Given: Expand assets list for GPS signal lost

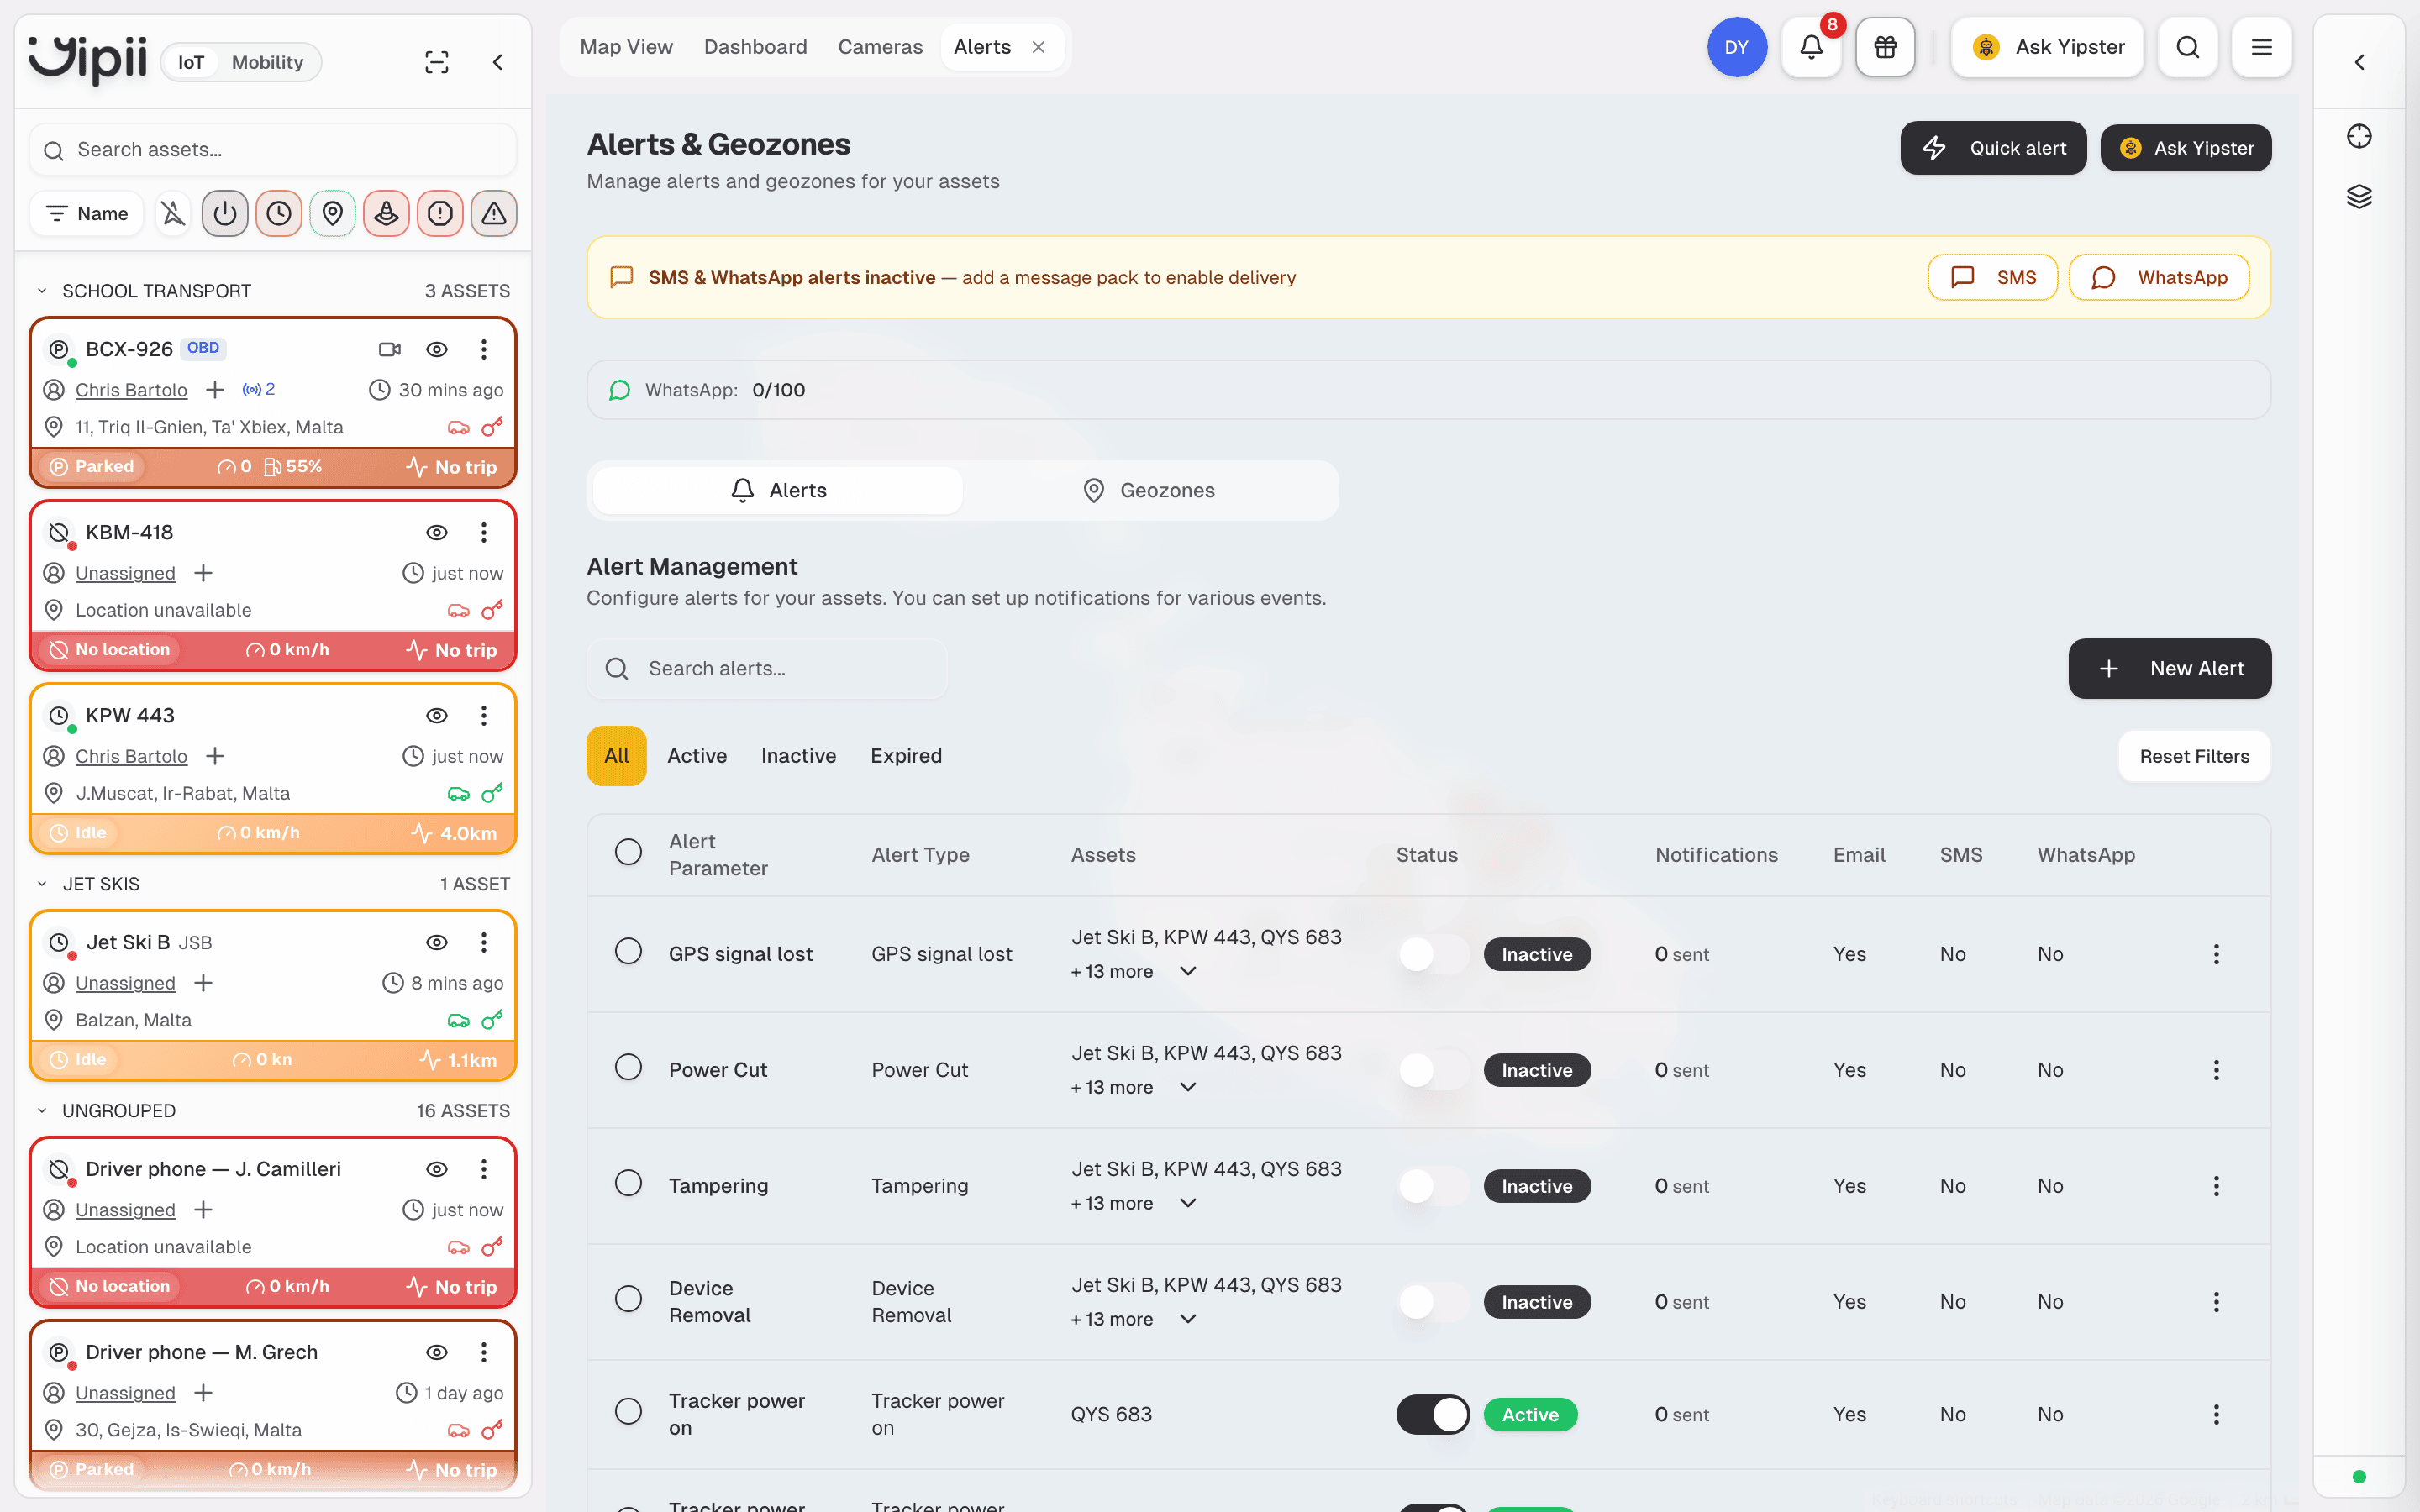Looking at the screenshot, I should point(1188,971).
